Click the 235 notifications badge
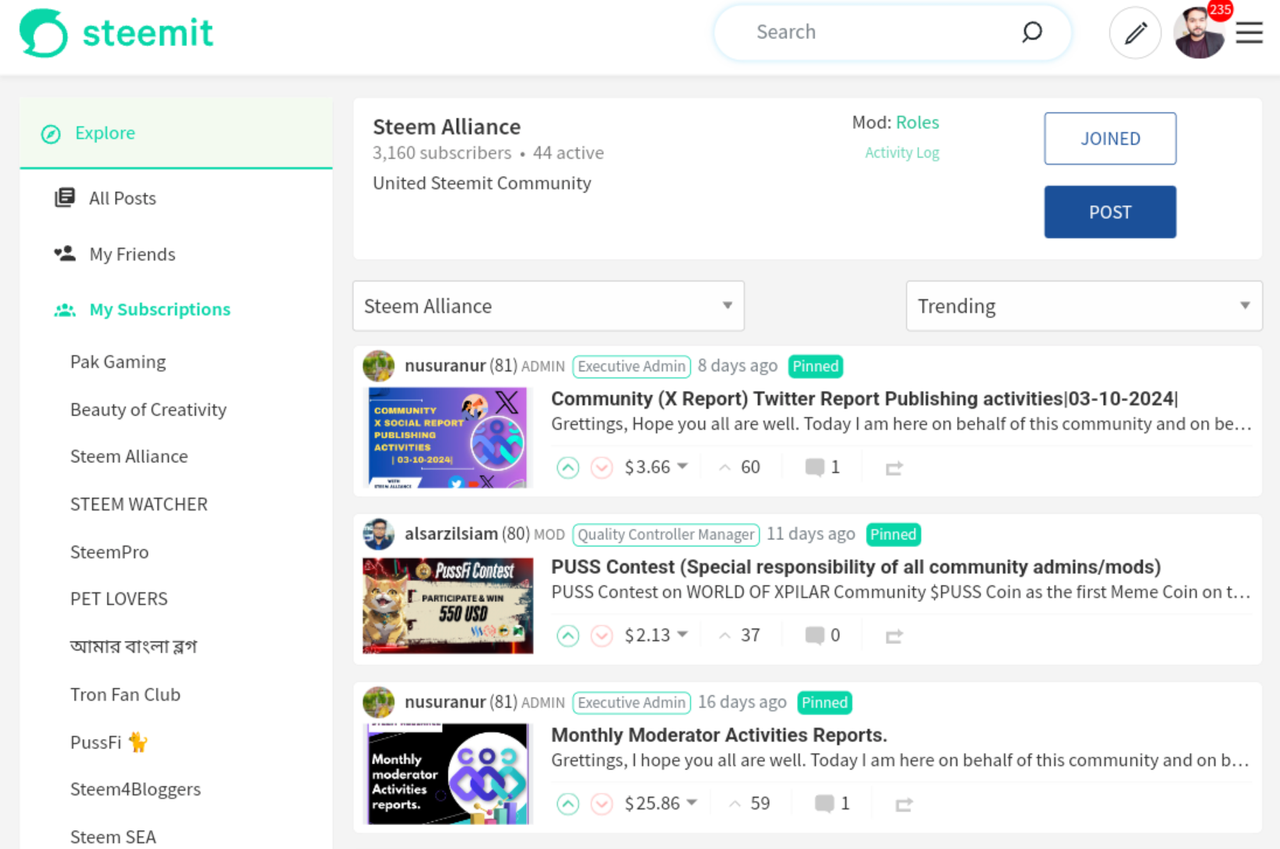This screenshot has width=1280, height=849. click(x=1220, y=11)
